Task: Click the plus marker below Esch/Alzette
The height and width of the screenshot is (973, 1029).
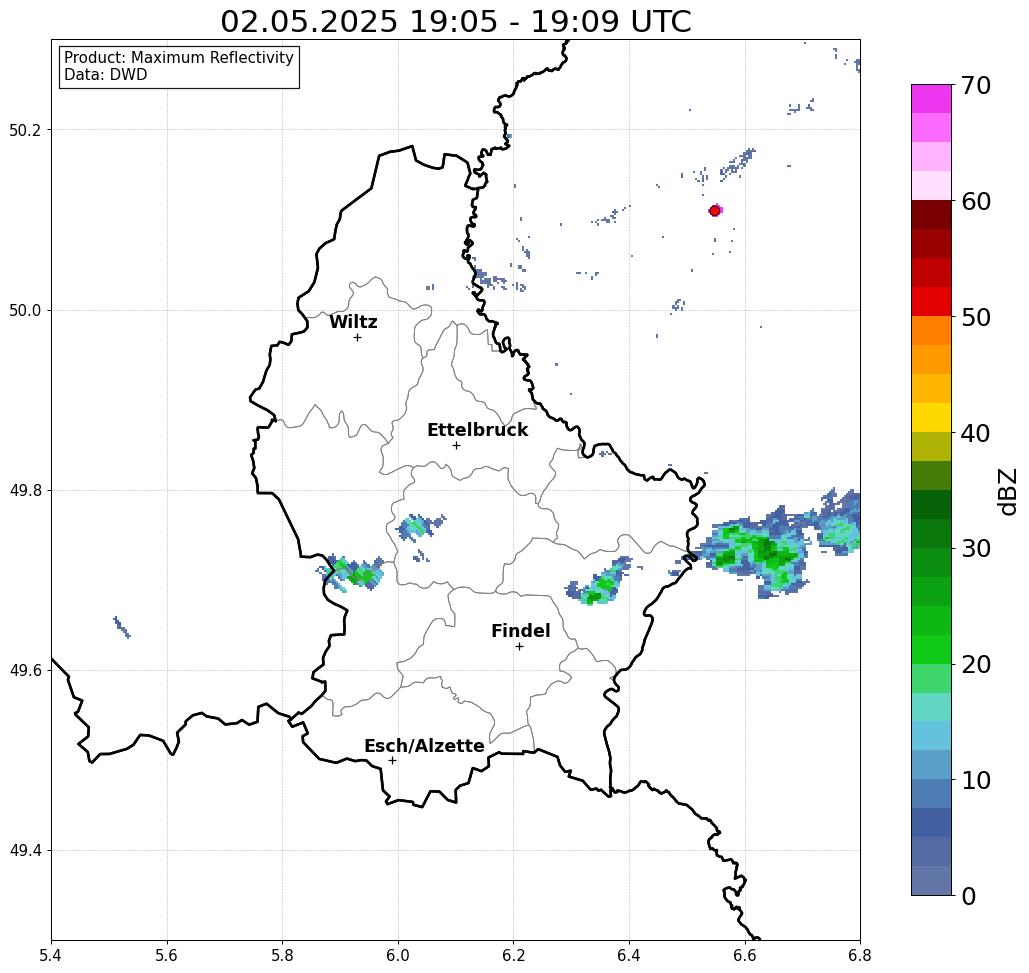Action: tap(392, 761)
